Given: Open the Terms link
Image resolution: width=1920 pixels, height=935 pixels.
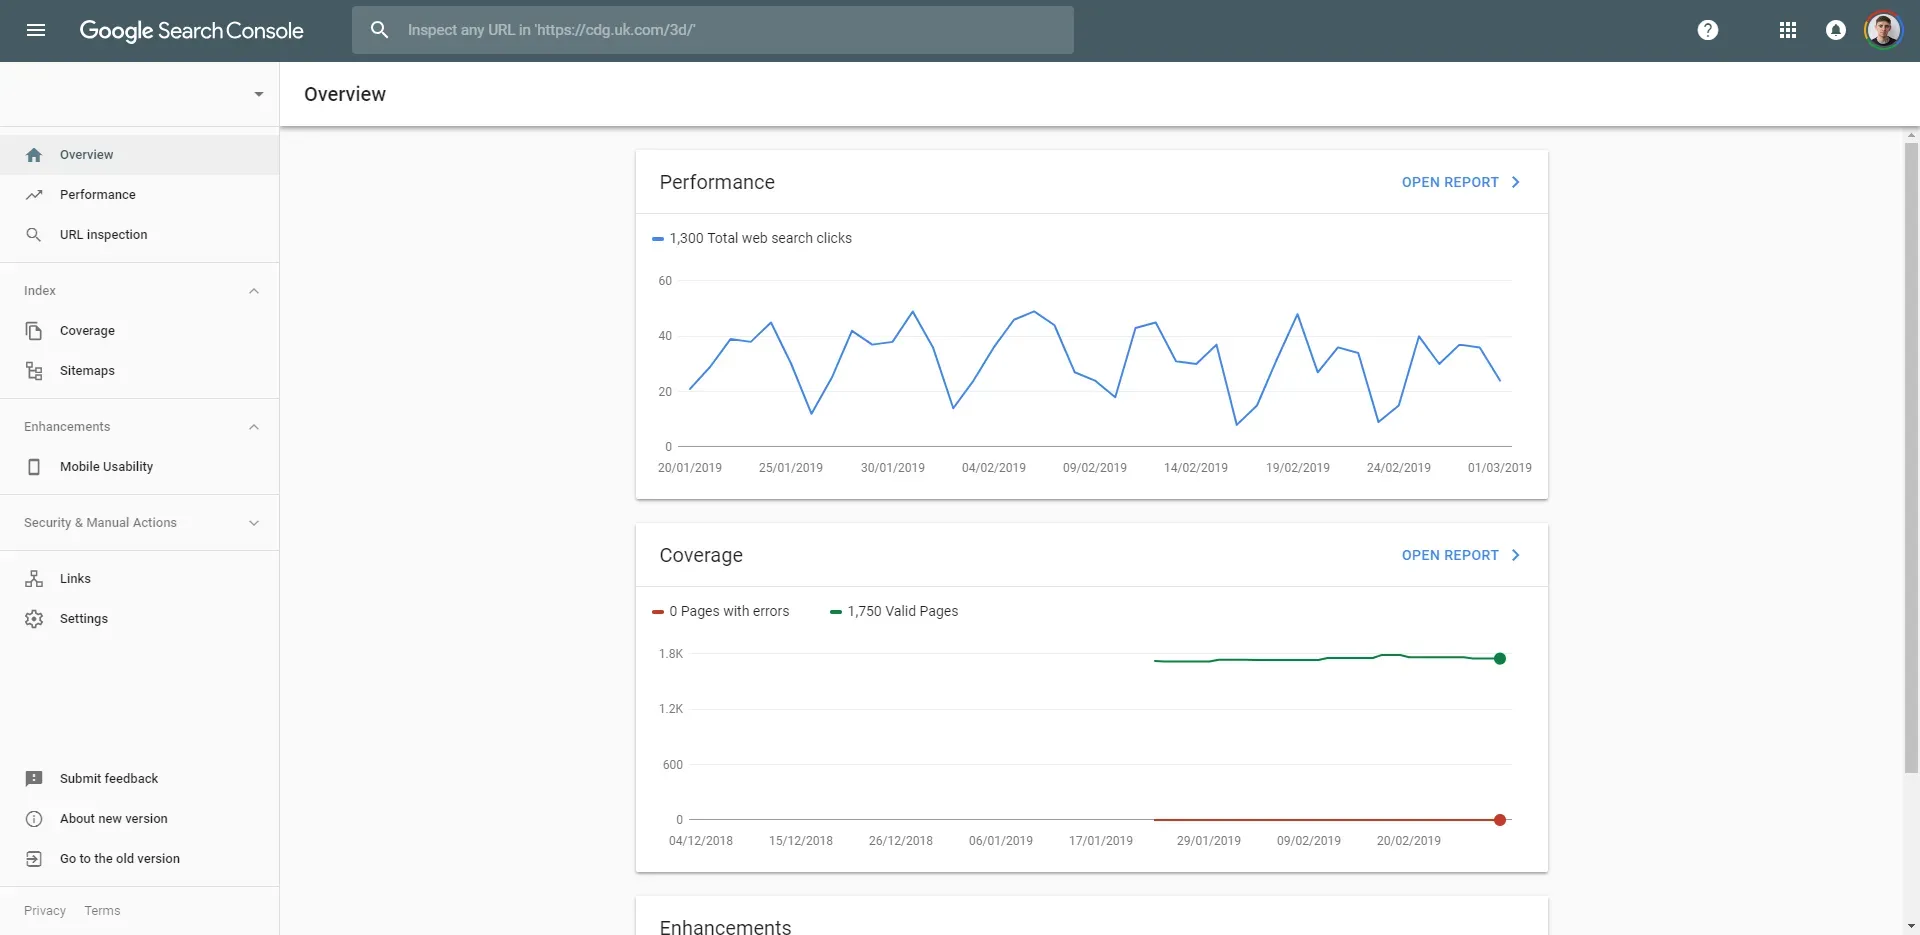Looking at the screenshot, I should click(x=102, y=911).
